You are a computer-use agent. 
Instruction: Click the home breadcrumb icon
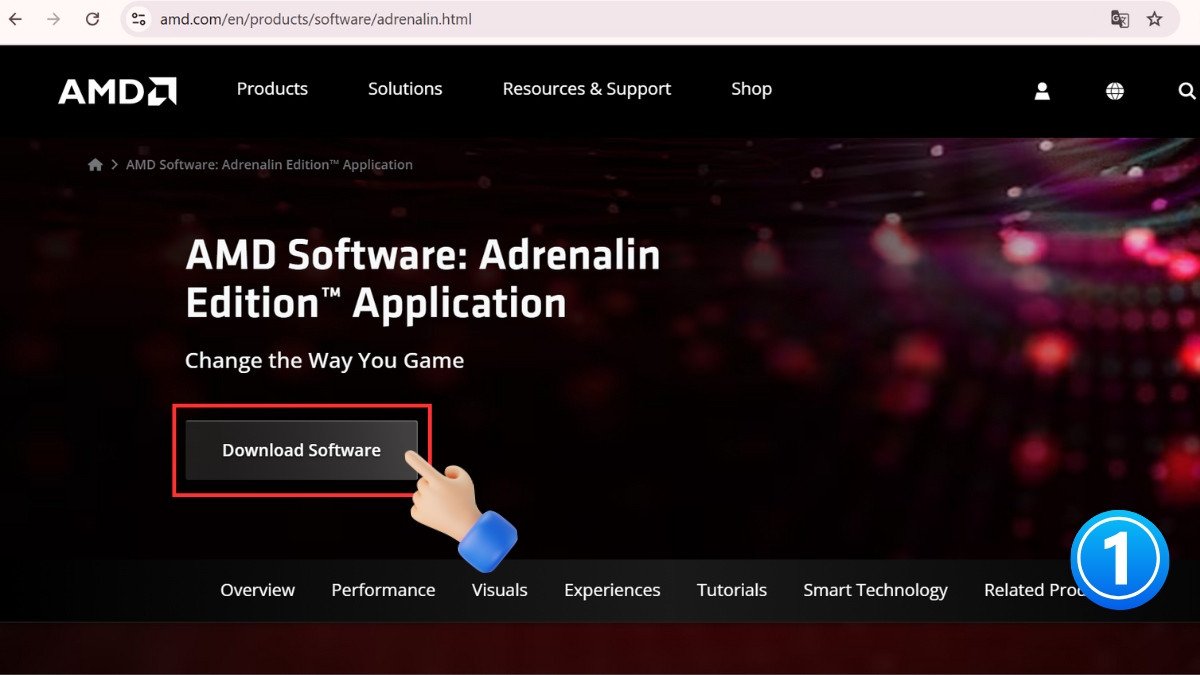(x=95, y=163)
